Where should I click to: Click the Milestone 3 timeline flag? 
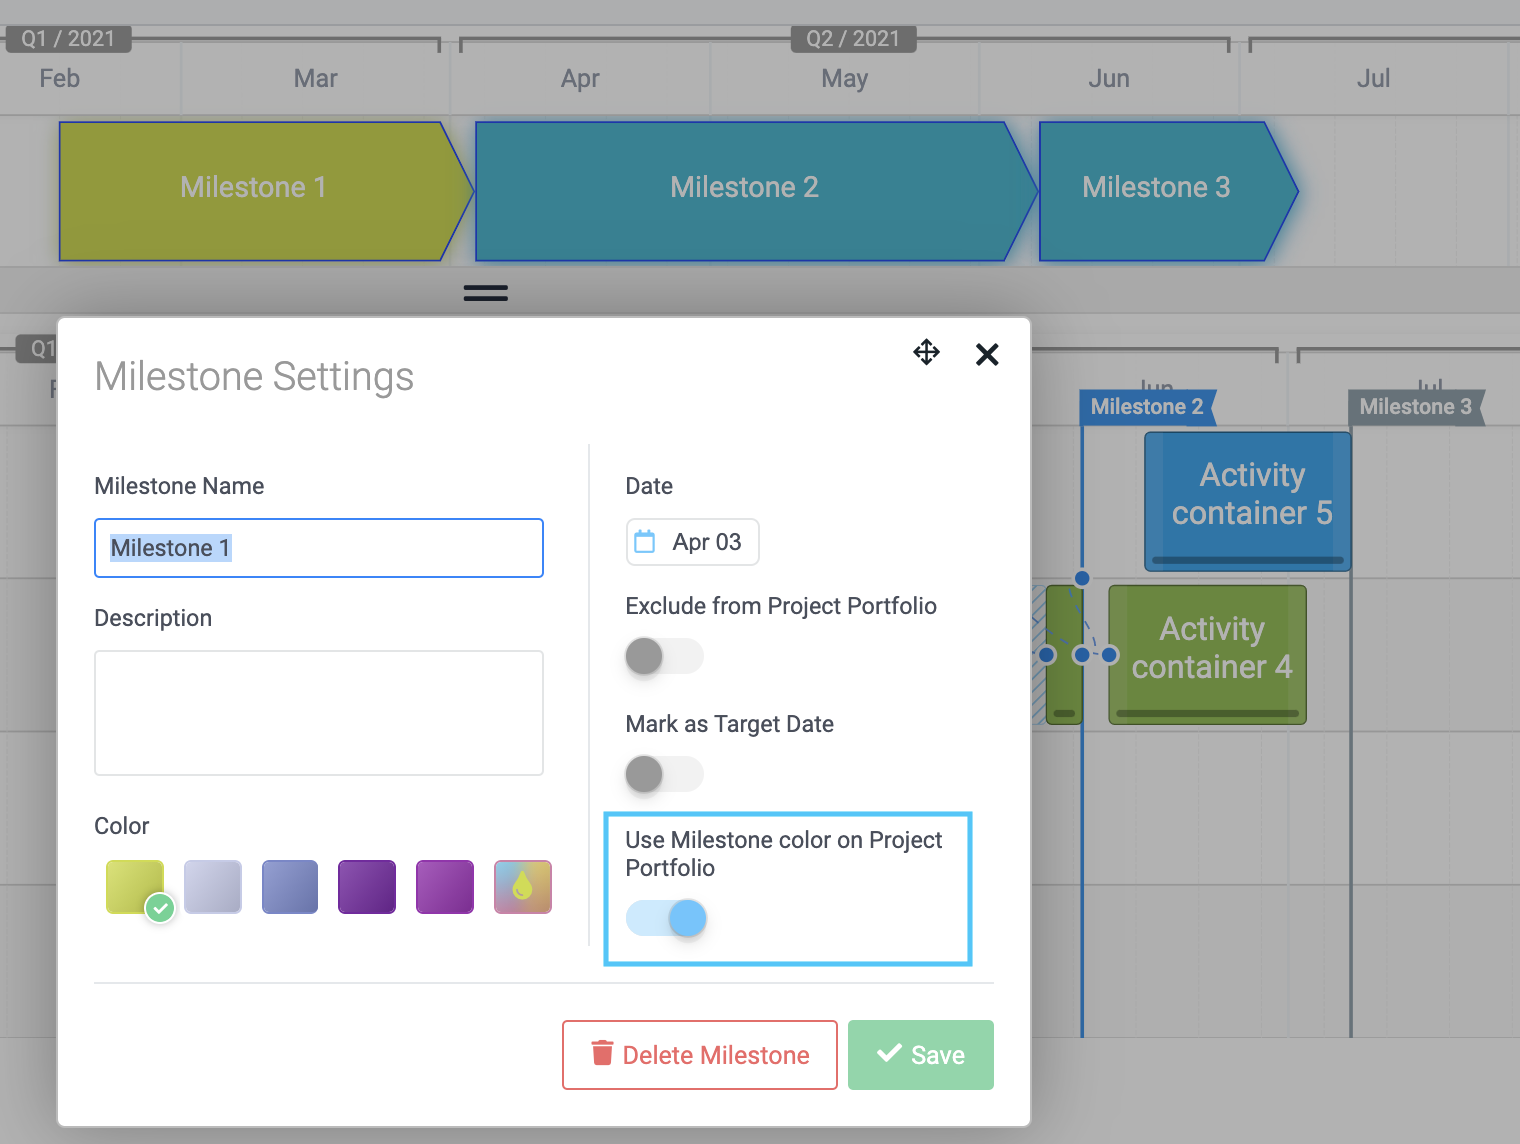[1416, 407]
